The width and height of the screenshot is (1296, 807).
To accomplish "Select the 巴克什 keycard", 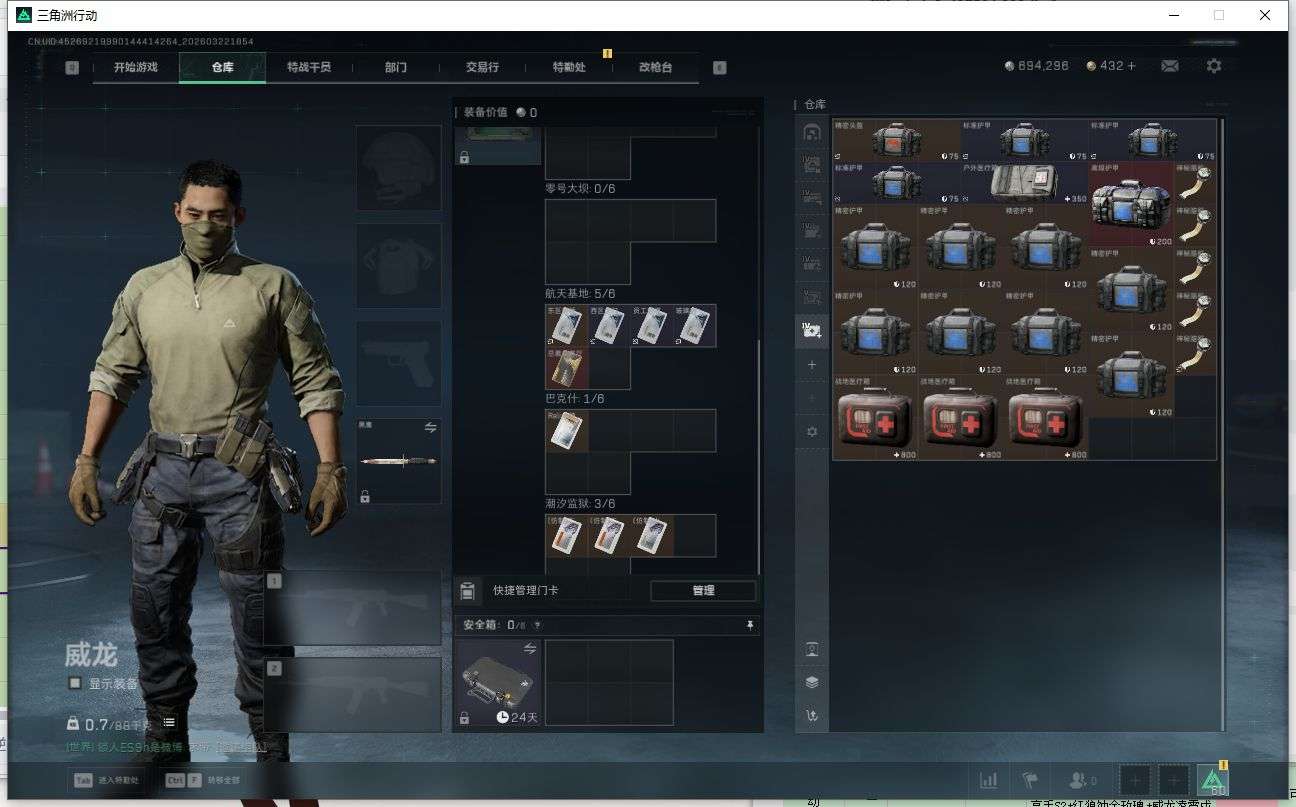I will [x=566, y=430].
